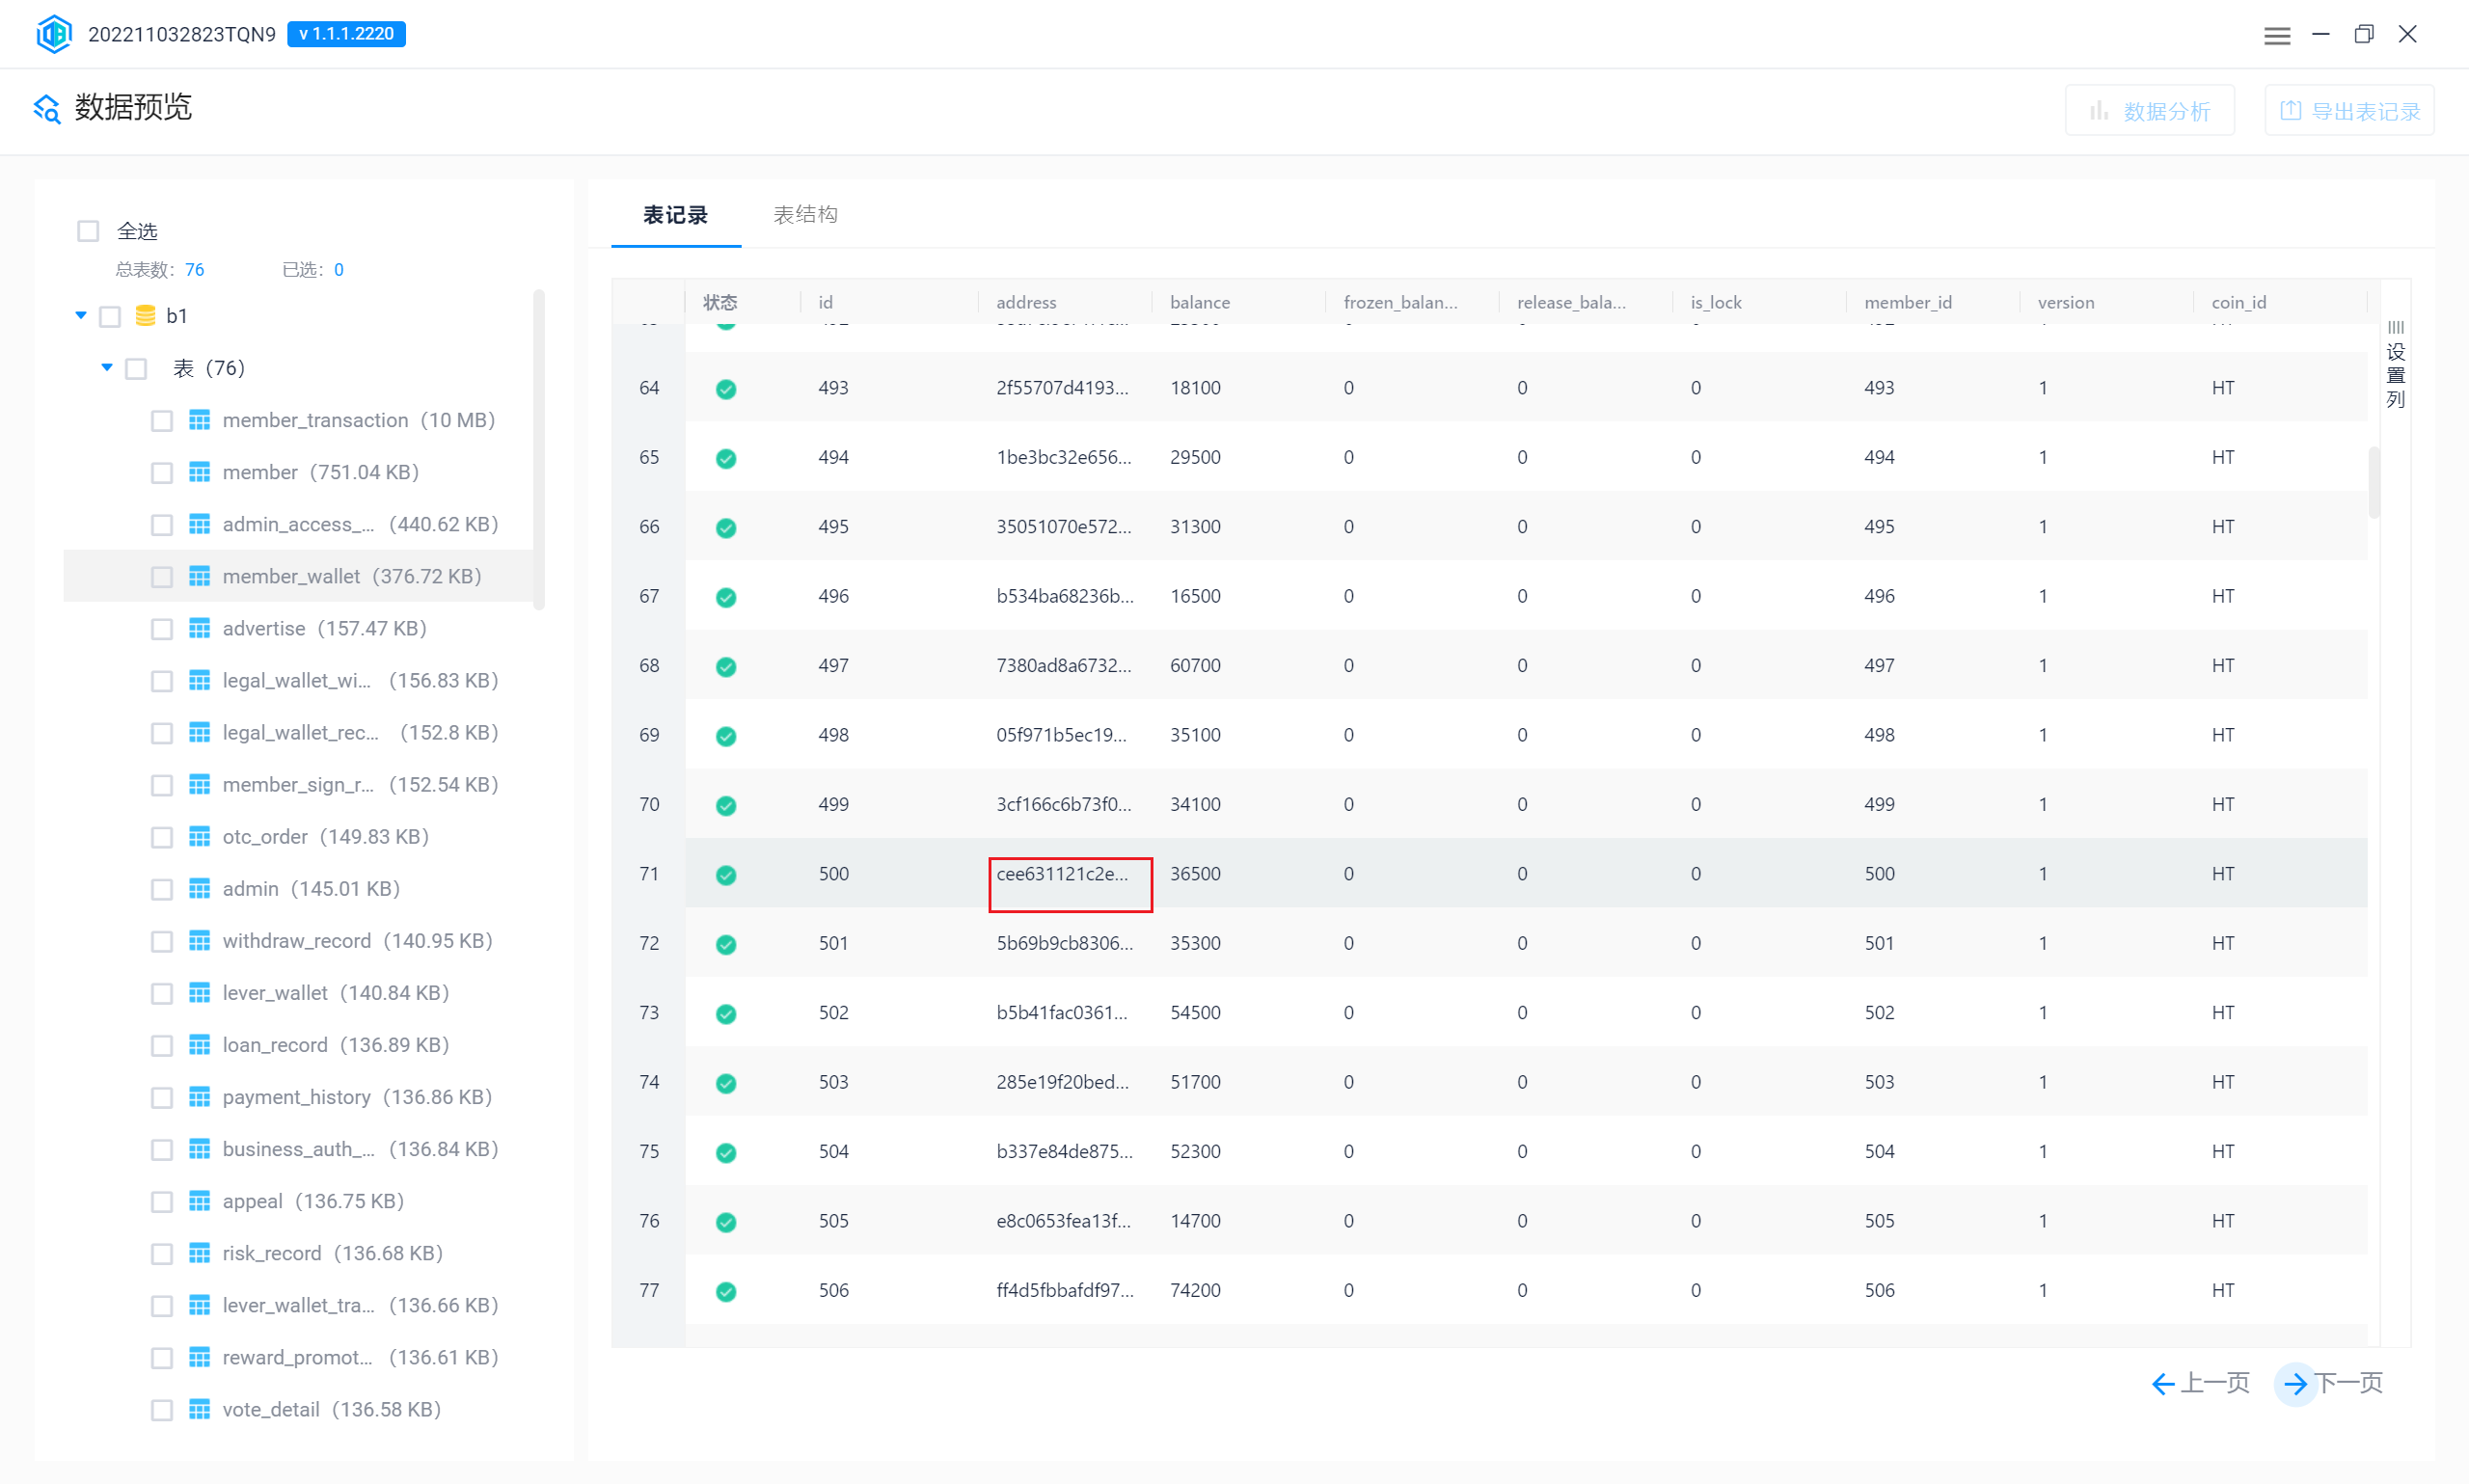Screen dimensions: 2469x1484
Task: Click green status icon in row 67
Action: 726,597
